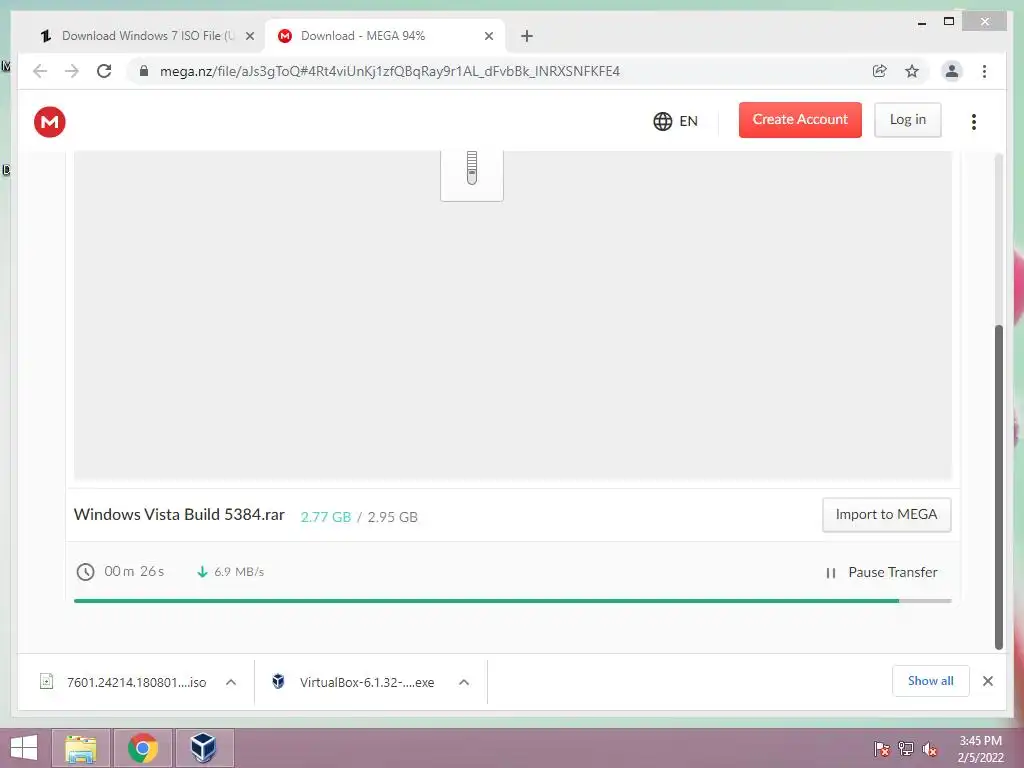Open the language selector globe EN

point(675,121)
